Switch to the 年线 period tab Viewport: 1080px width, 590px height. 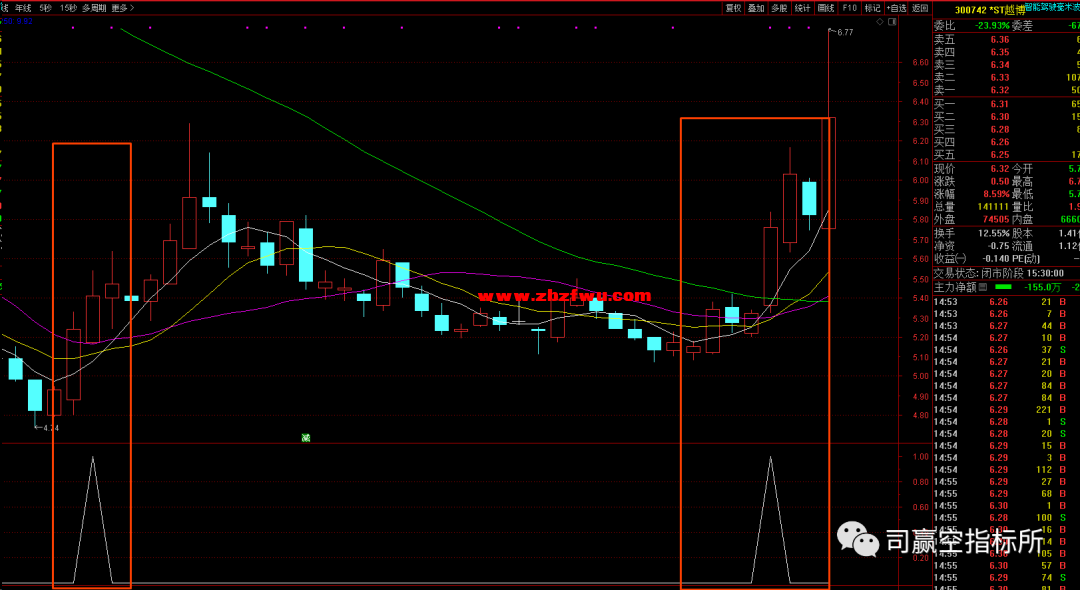(23, 8)
